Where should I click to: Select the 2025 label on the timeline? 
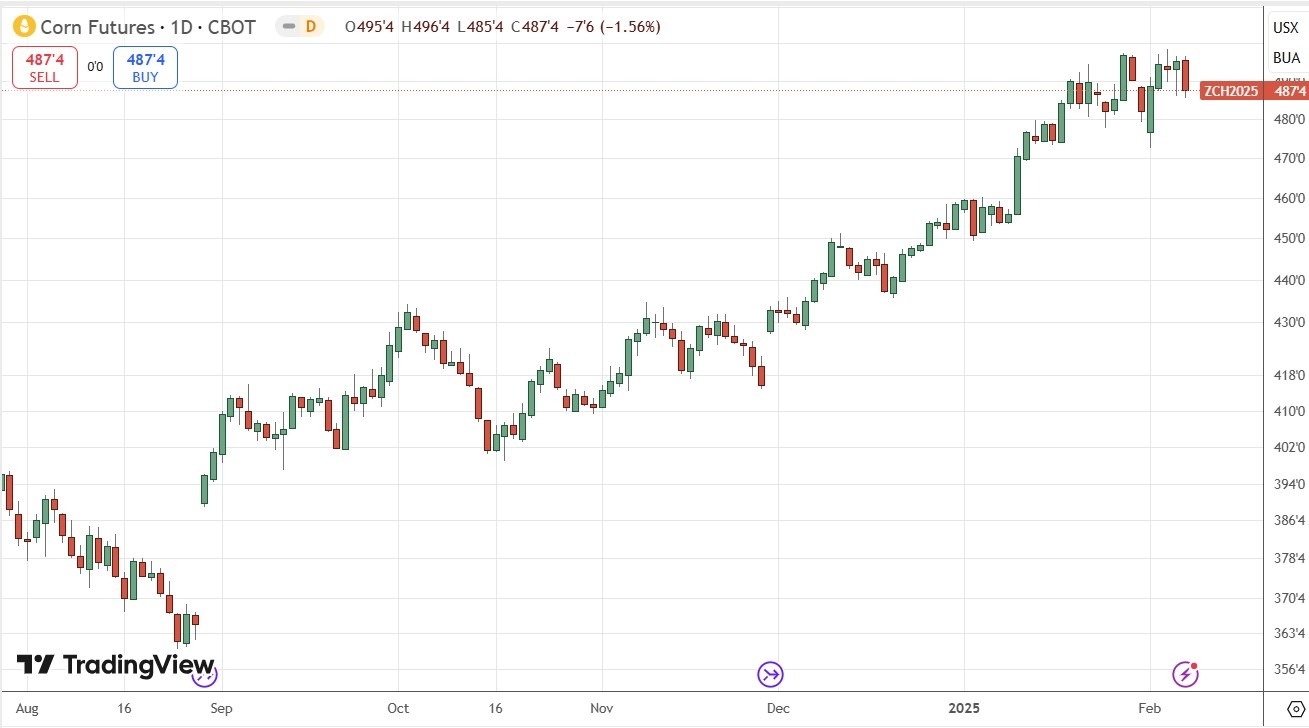point(966,708)
